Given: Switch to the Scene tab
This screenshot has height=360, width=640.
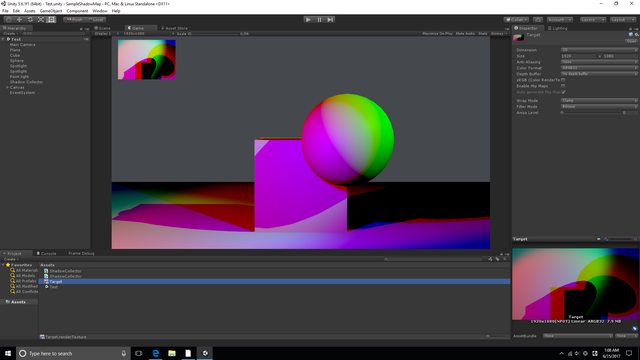Looking at the screenshot, I should (103, 28).
